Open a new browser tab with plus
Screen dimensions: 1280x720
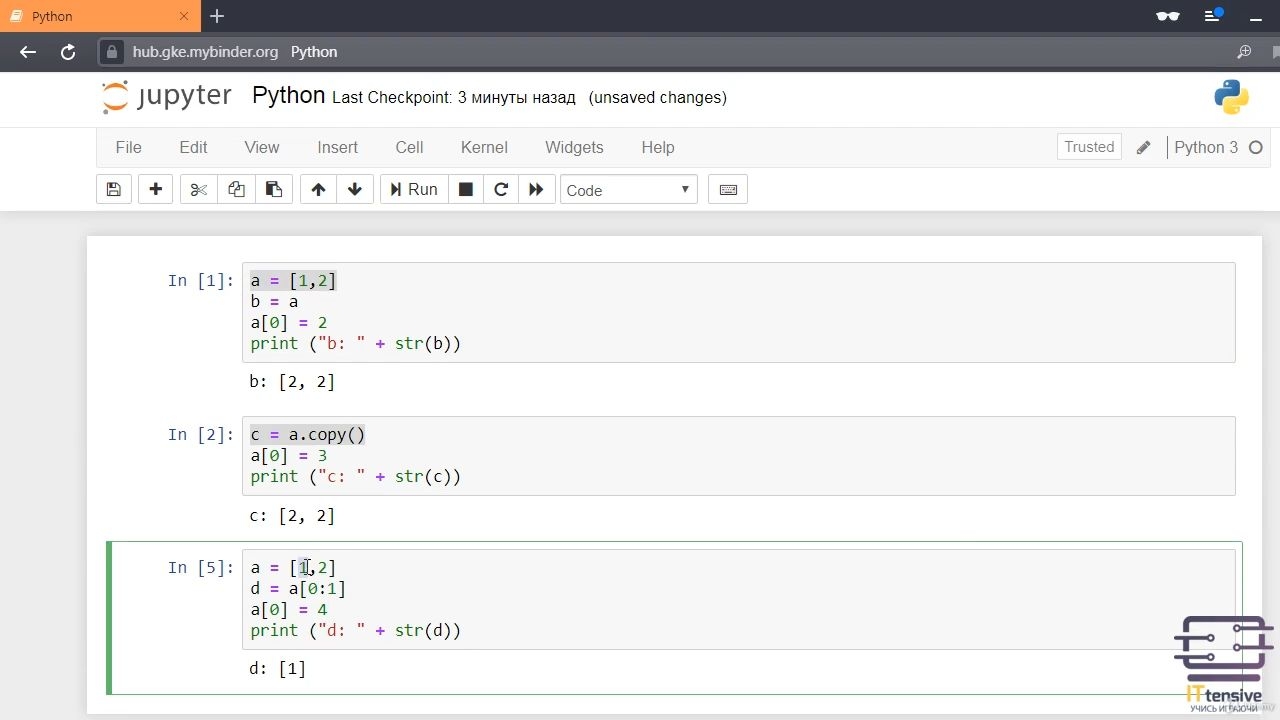click(217, 16)
